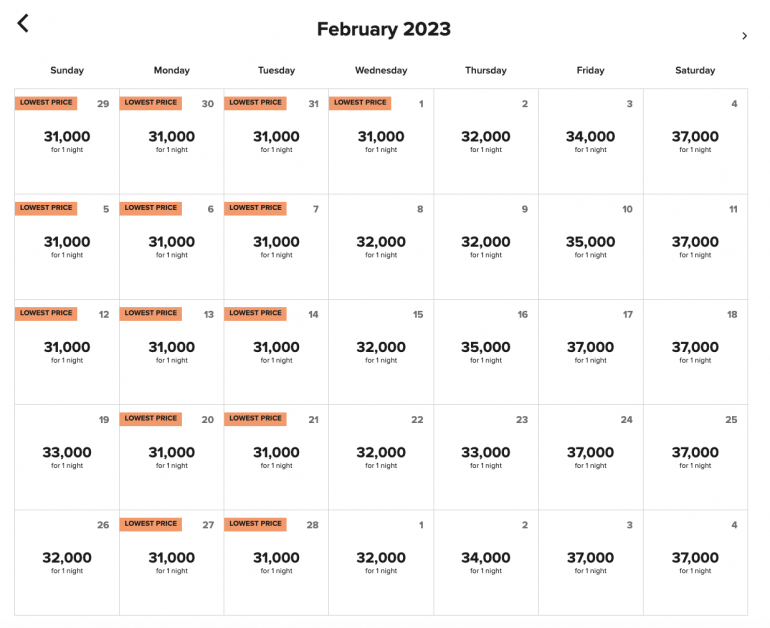
Task: Select February 26 priced 32,000
Action: click(67, 562)
